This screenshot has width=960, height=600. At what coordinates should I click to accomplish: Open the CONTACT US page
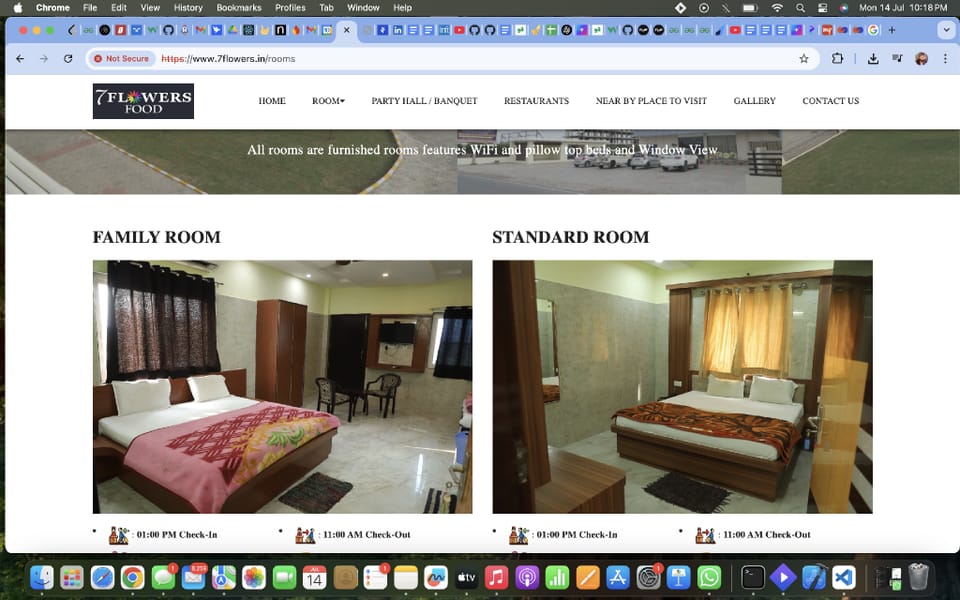[831, 101]
